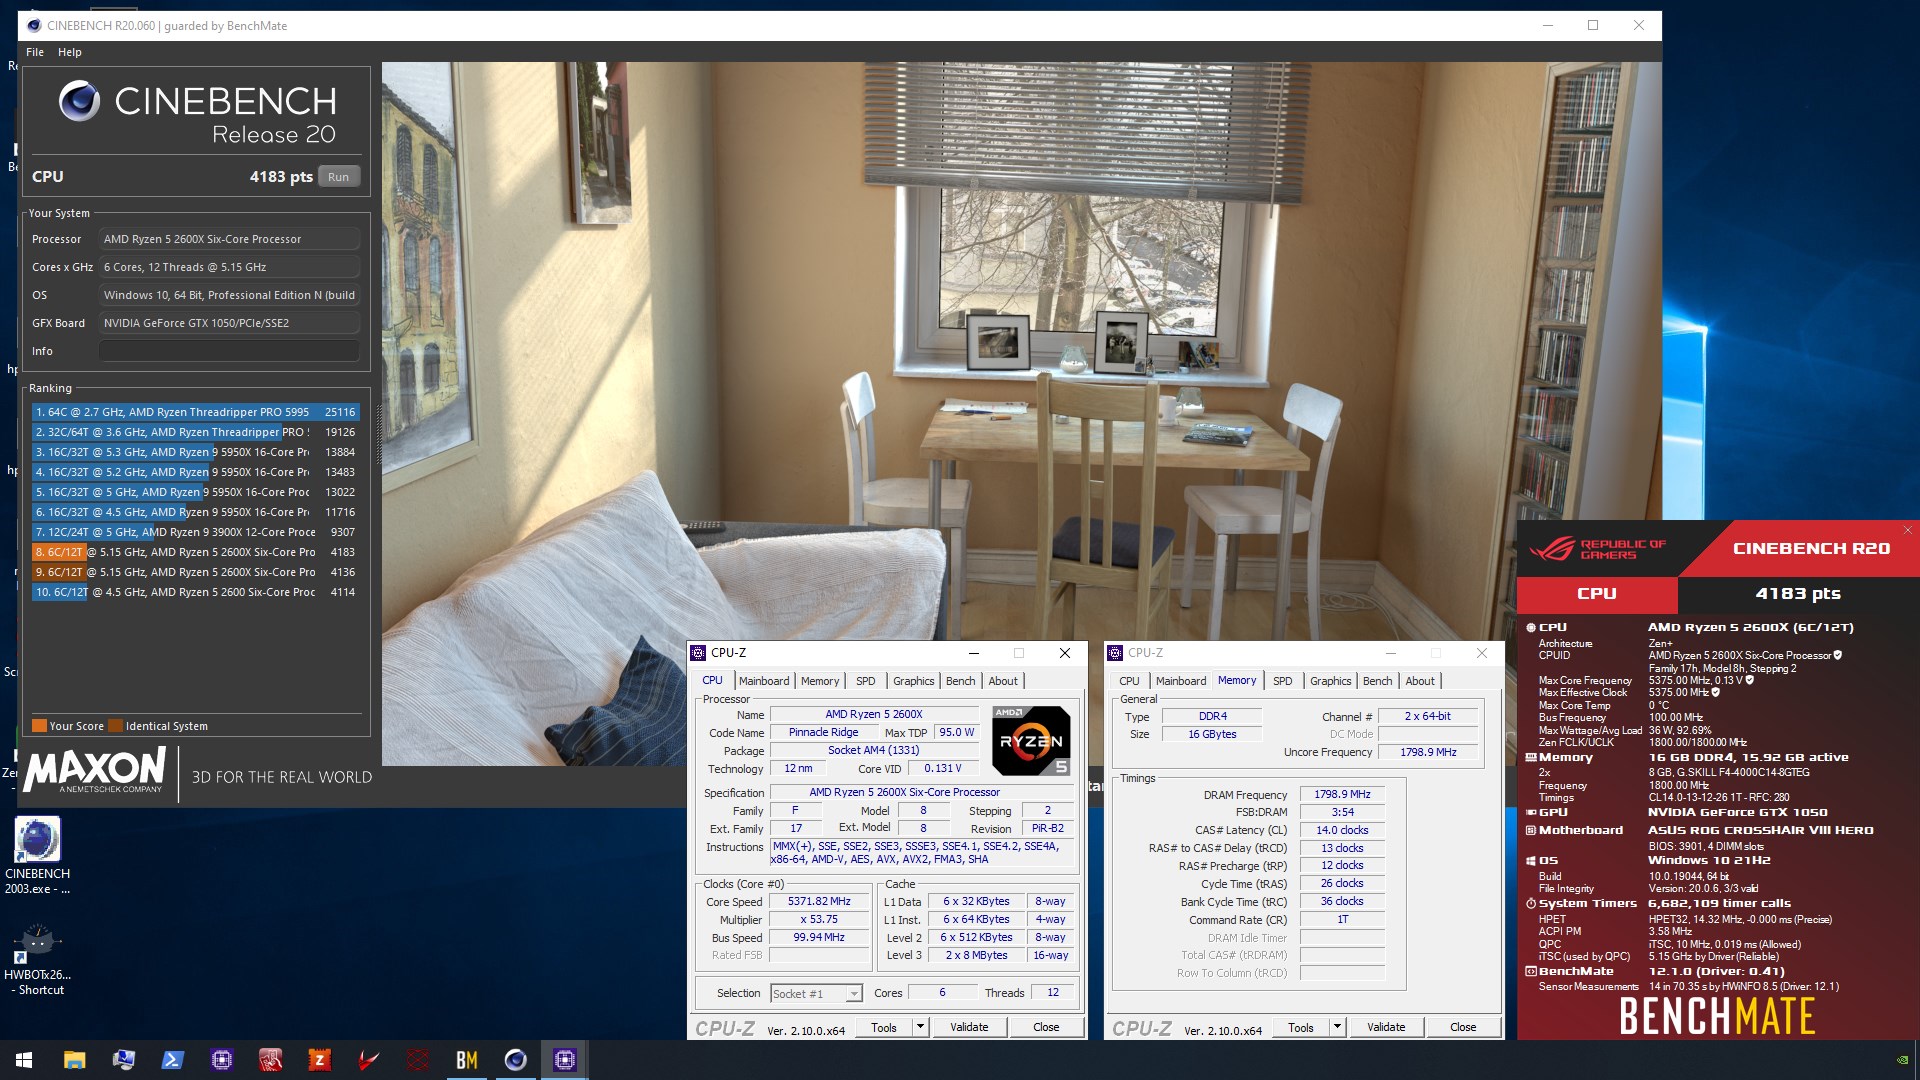Open File Explorer from the taskbar
Viewport: 1920px width, 1080px height.
coord(75,1060)
